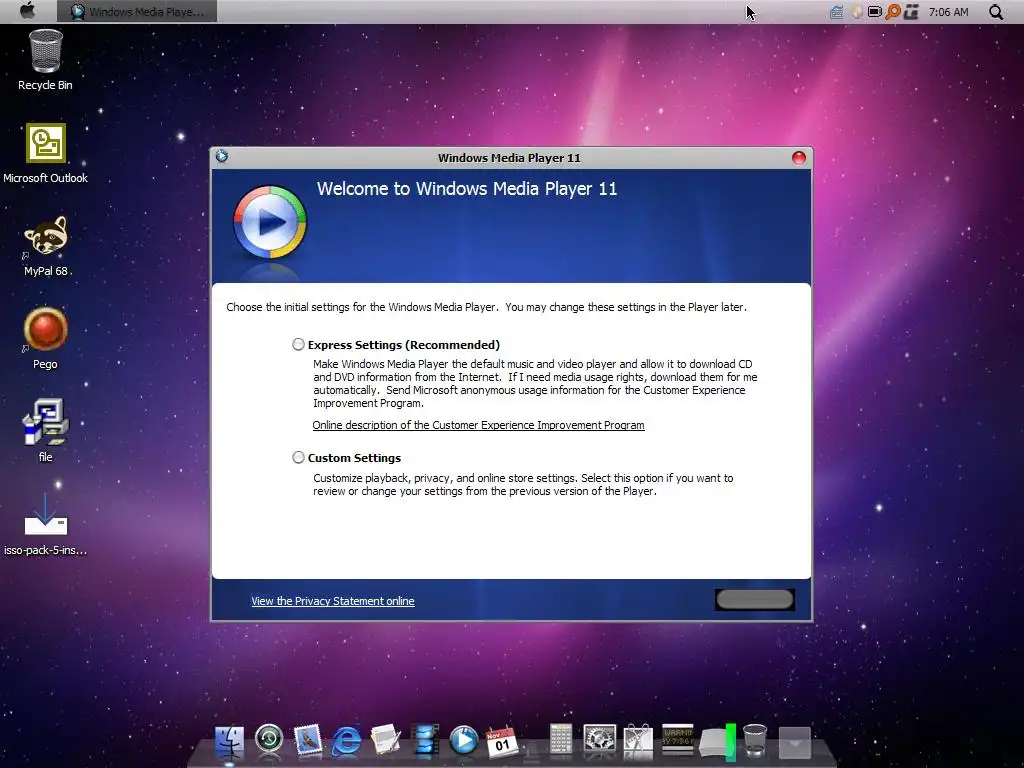
Task: Open the TextEdit notepad icon in dock
Action: point(385,741)
